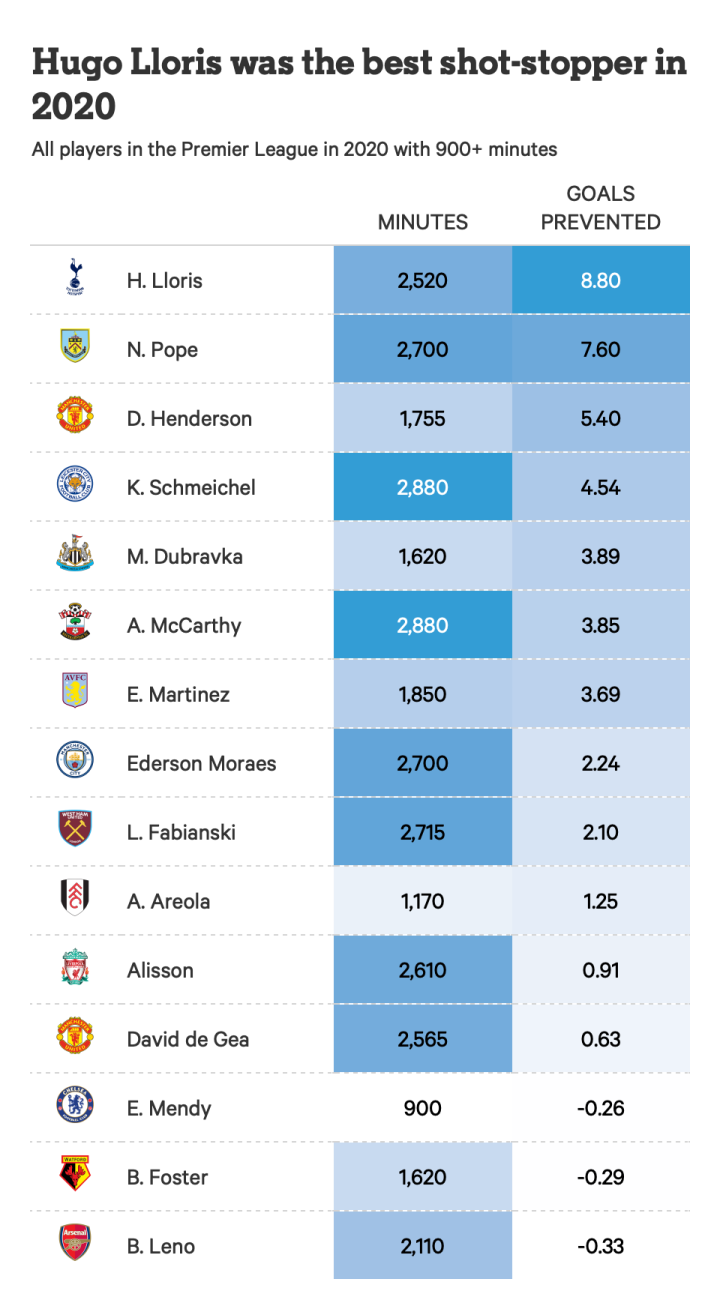Click the Arsenal crest beside B. Leno
Viewport: 720px width, 1312px height.
[x=75, y=1243]
